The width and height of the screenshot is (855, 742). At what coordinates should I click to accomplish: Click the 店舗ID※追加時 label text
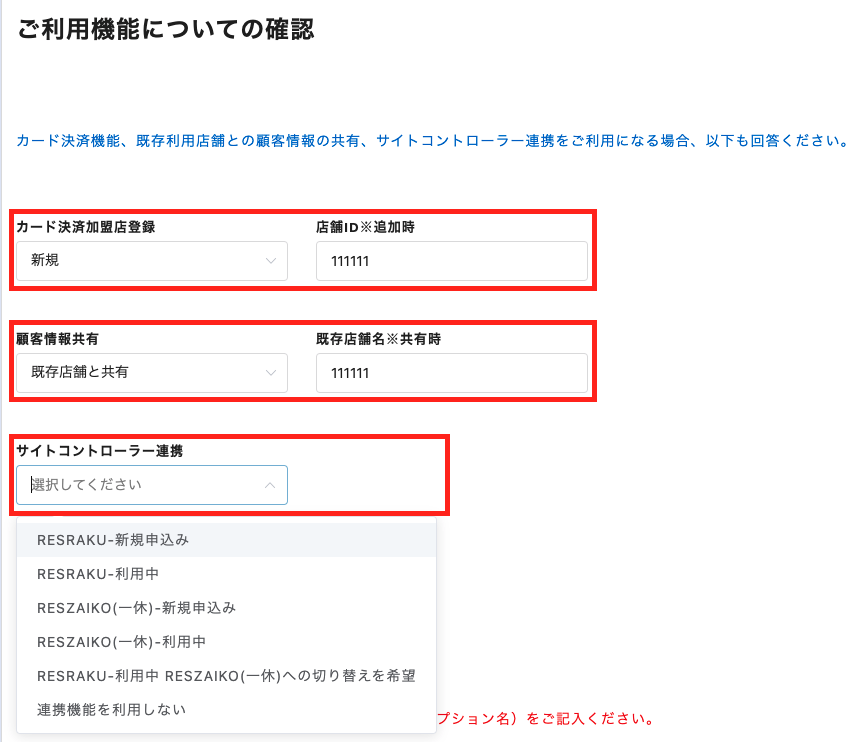[x=365, y=227]
